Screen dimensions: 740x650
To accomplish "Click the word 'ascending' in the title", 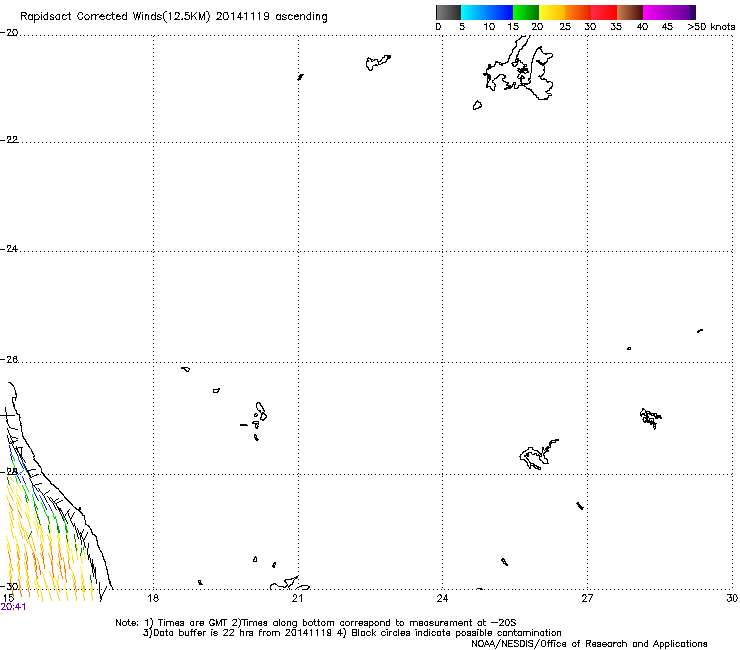I will (x=301, y=17).
